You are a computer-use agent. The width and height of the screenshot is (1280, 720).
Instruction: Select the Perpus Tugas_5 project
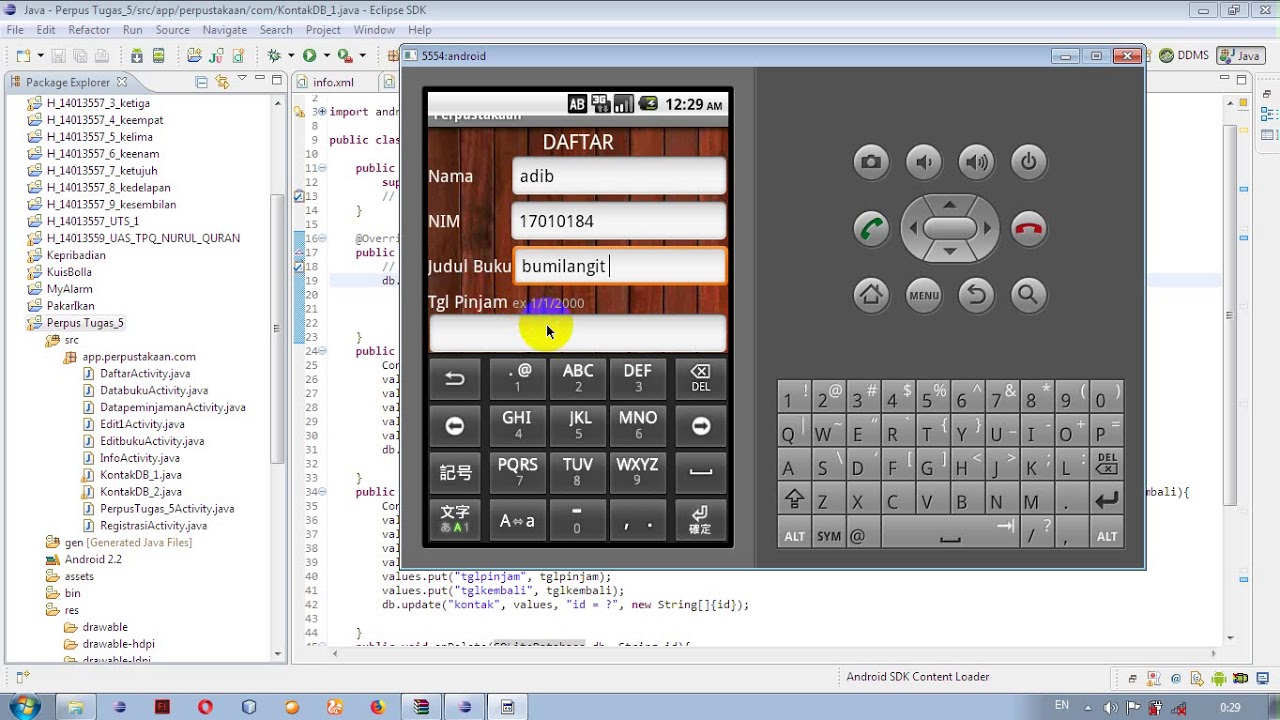pos(85,323)
